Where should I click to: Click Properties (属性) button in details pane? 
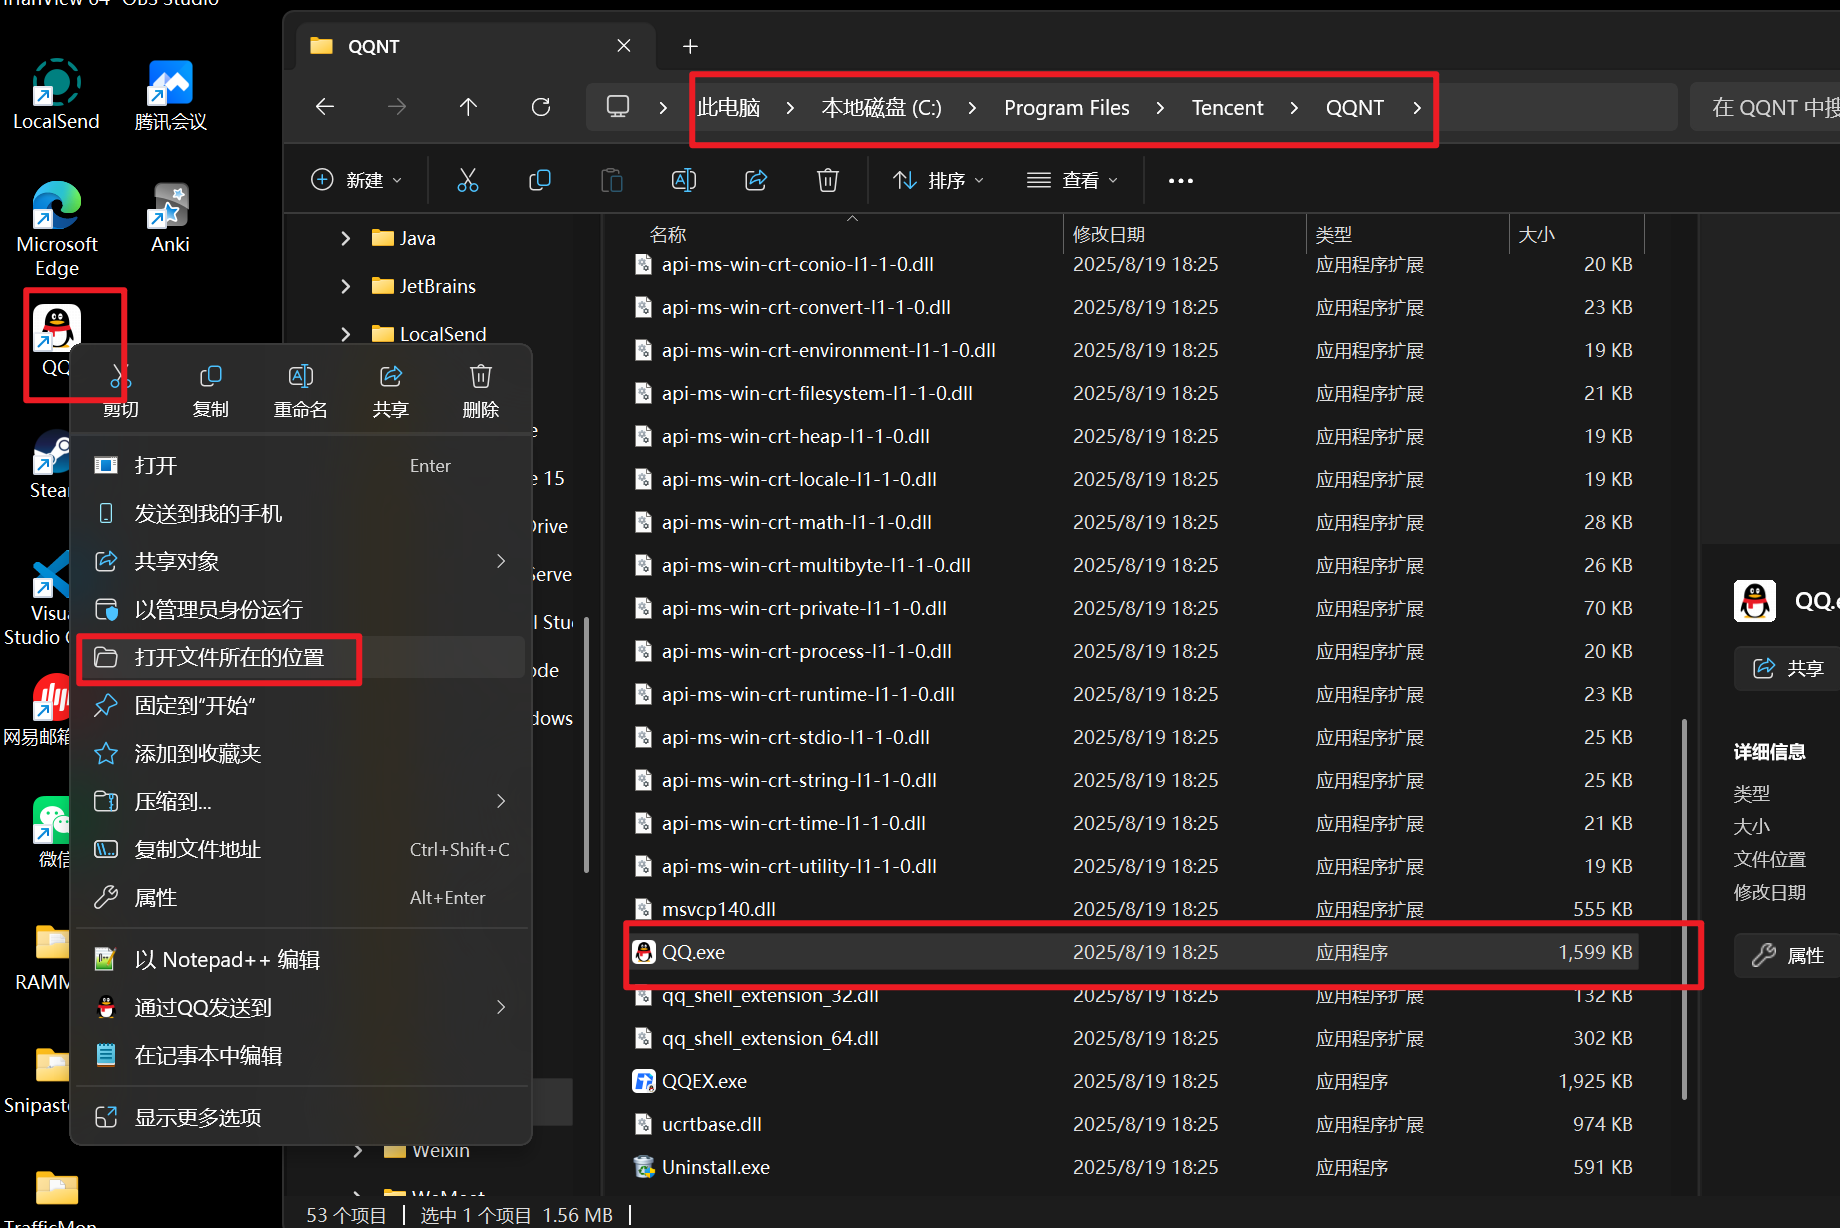pyautogui.click(x=1788, y=956)
